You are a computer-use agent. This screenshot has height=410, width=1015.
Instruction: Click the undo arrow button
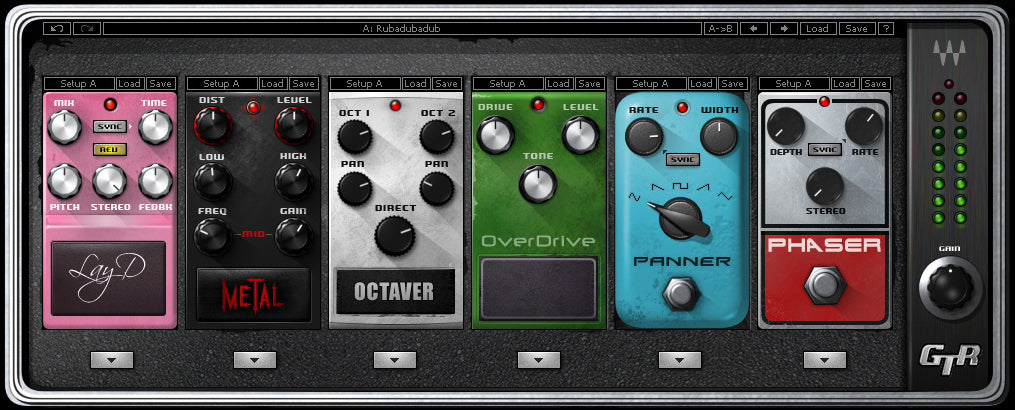[57, 28]
